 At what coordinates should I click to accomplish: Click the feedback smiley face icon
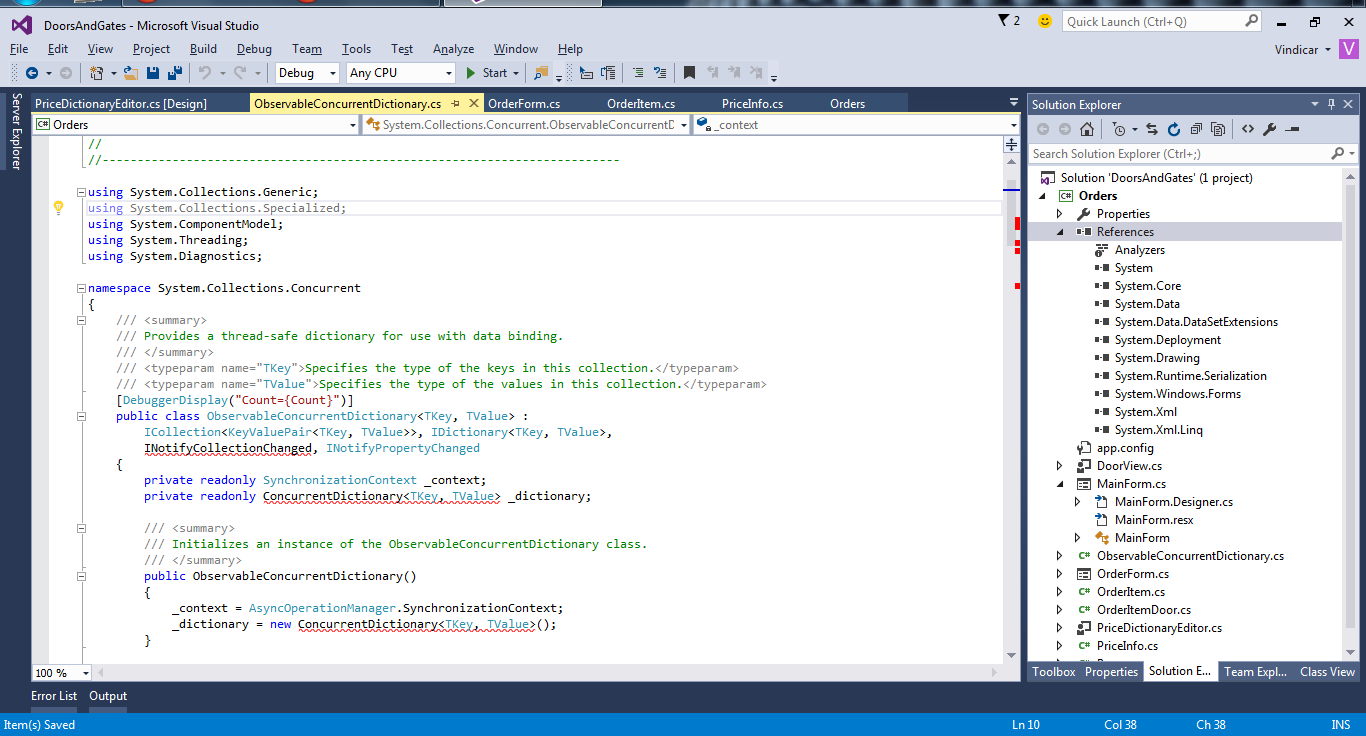[x=1045, y=21]
